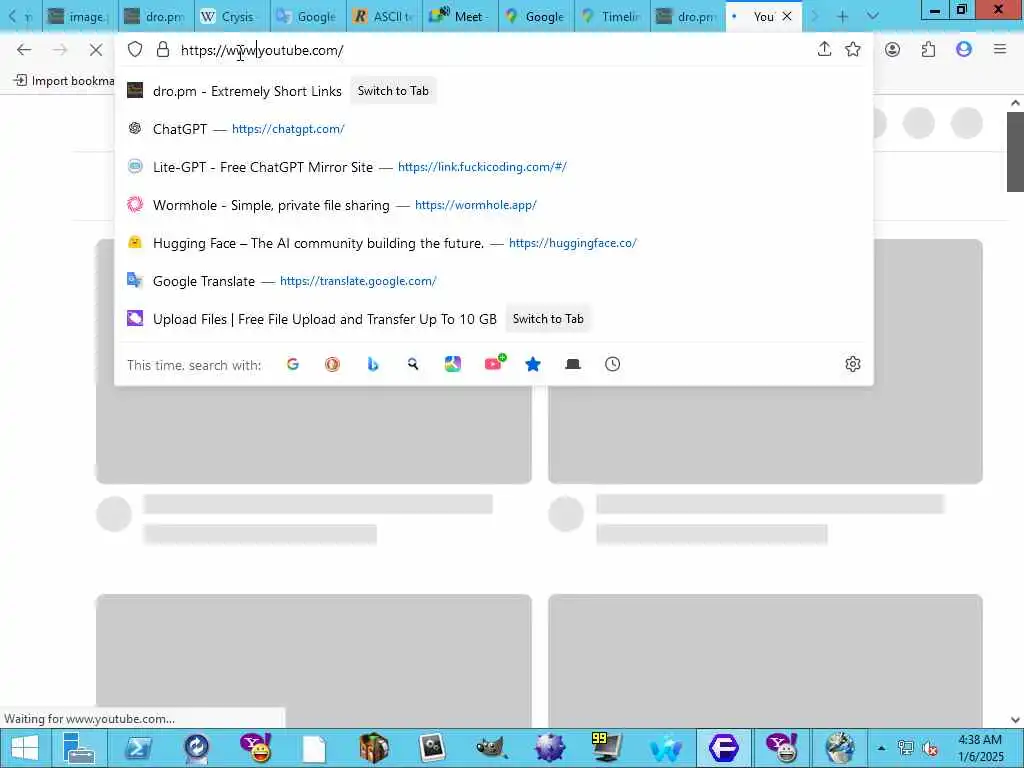This screenshot has height=768, width=1024.
Task: Open the tracking protection shield
Action: click(x=135, y=50)
